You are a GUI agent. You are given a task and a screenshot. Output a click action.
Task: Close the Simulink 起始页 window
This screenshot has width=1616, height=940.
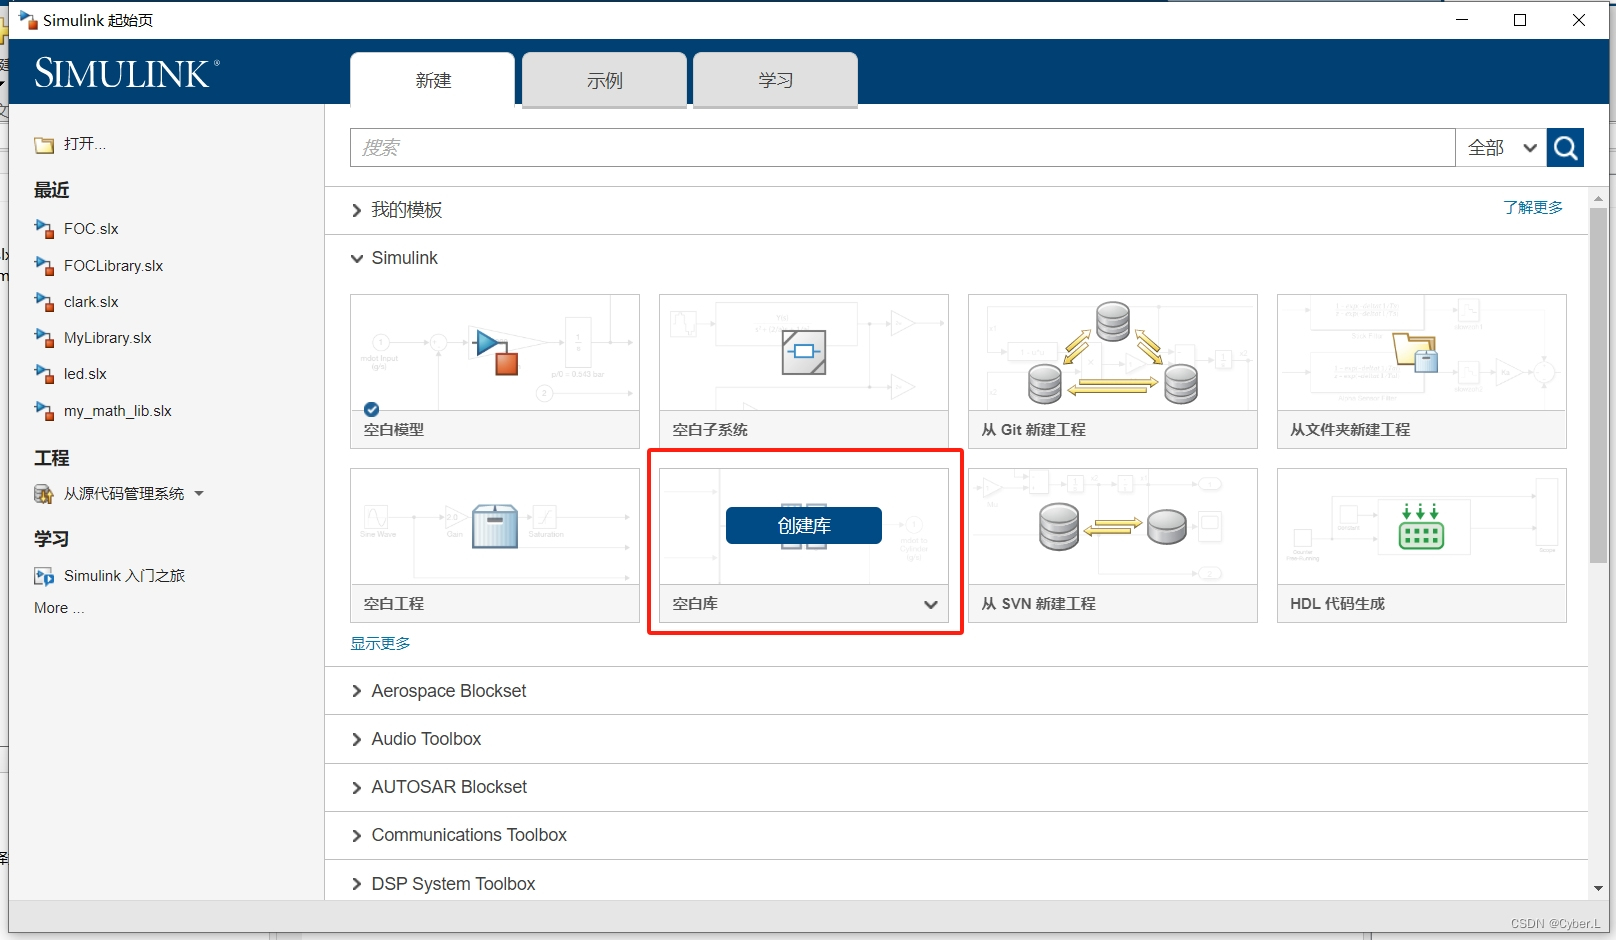click(1579, 20)
